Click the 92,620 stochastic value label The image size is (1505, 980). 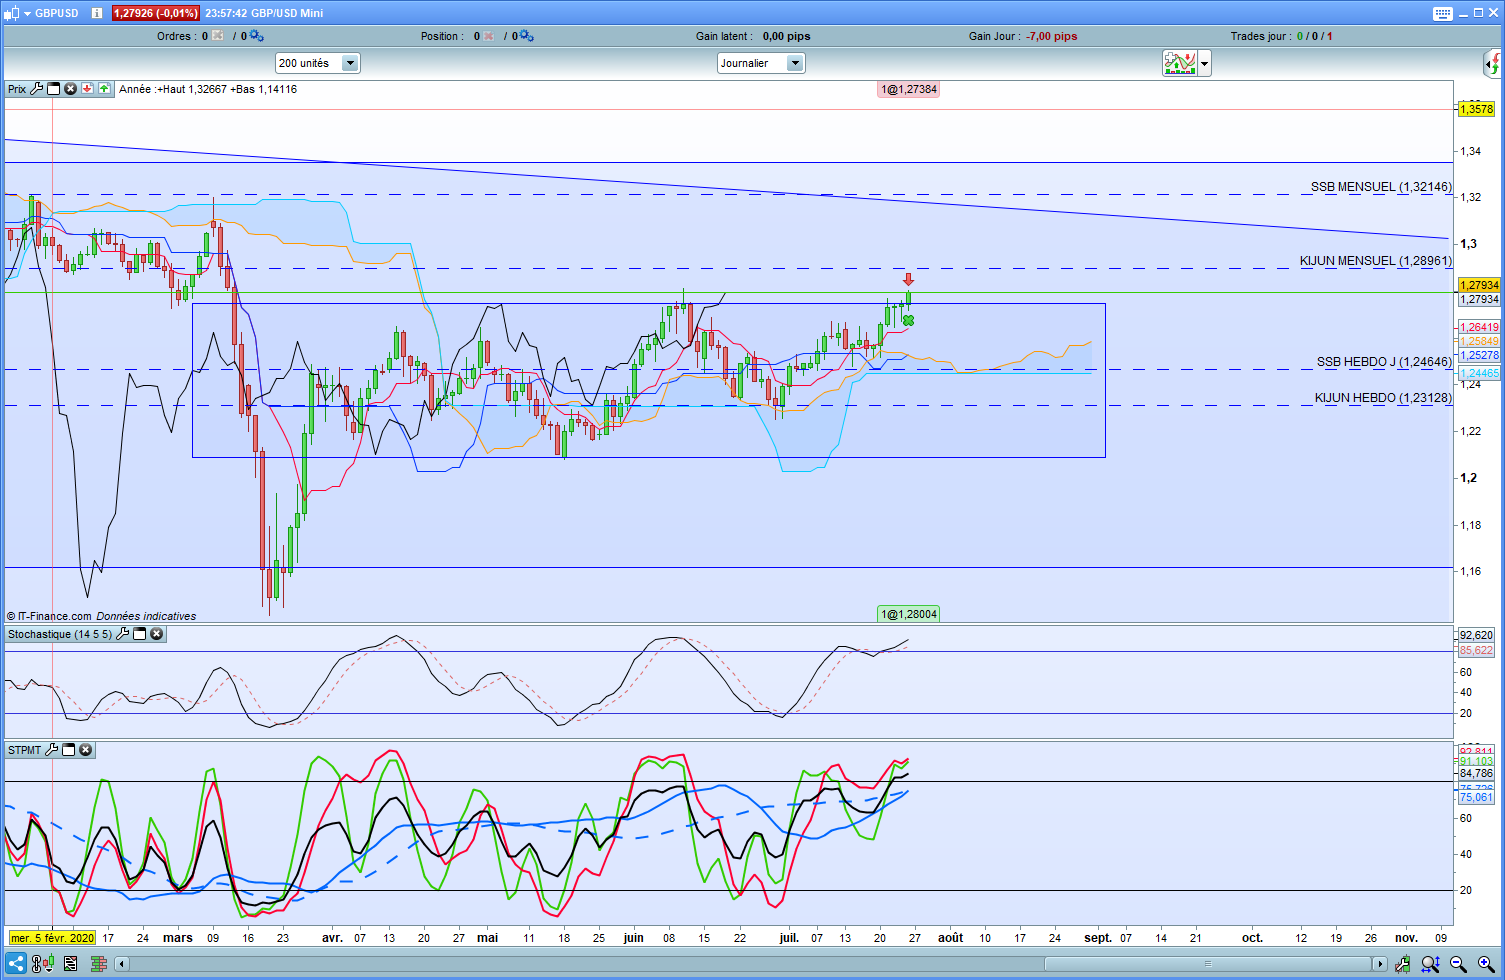click(x=1476, y=635)
